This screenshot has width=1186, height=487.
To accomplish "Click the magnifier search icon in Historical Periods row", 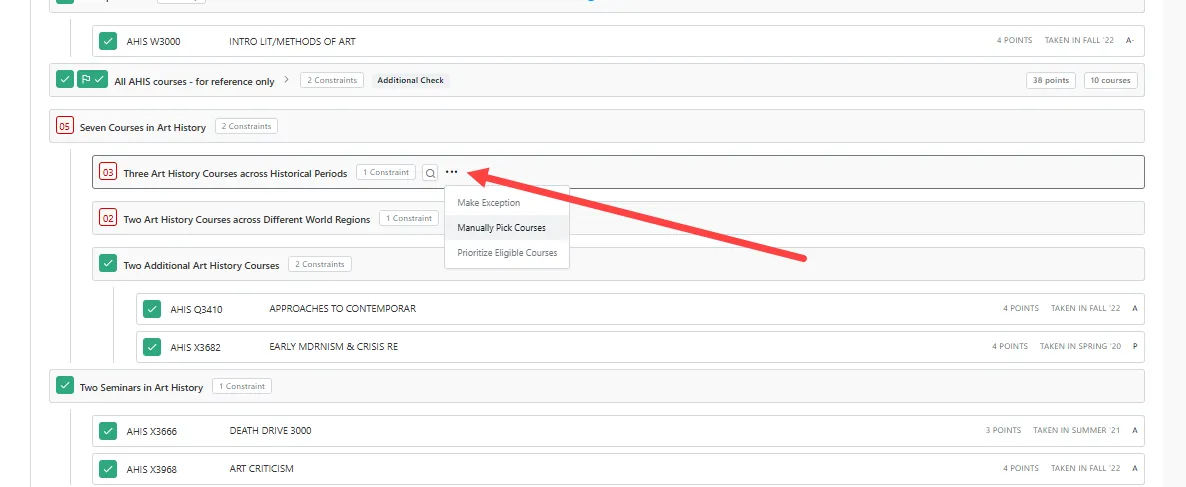I will pyautogui.click(x=430, y=172).
